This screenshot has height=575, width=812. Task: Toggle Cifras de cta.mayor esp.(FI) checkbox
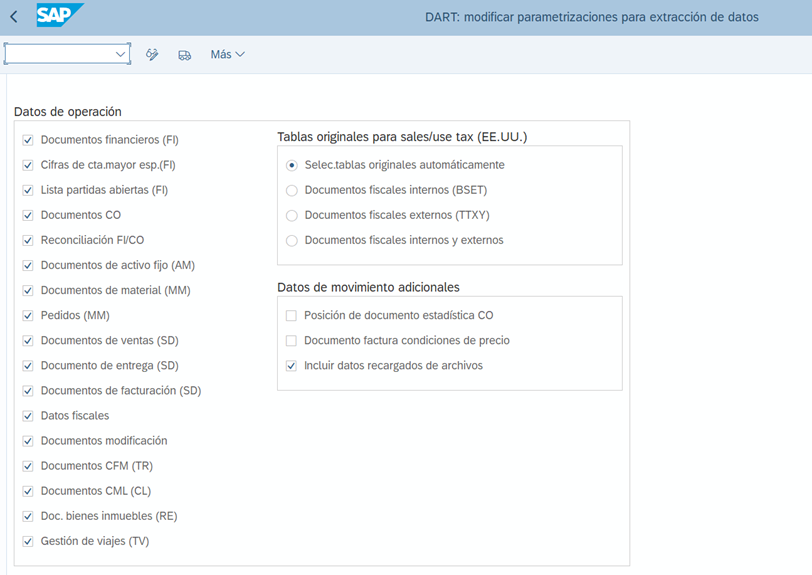[x=28, y=165]
